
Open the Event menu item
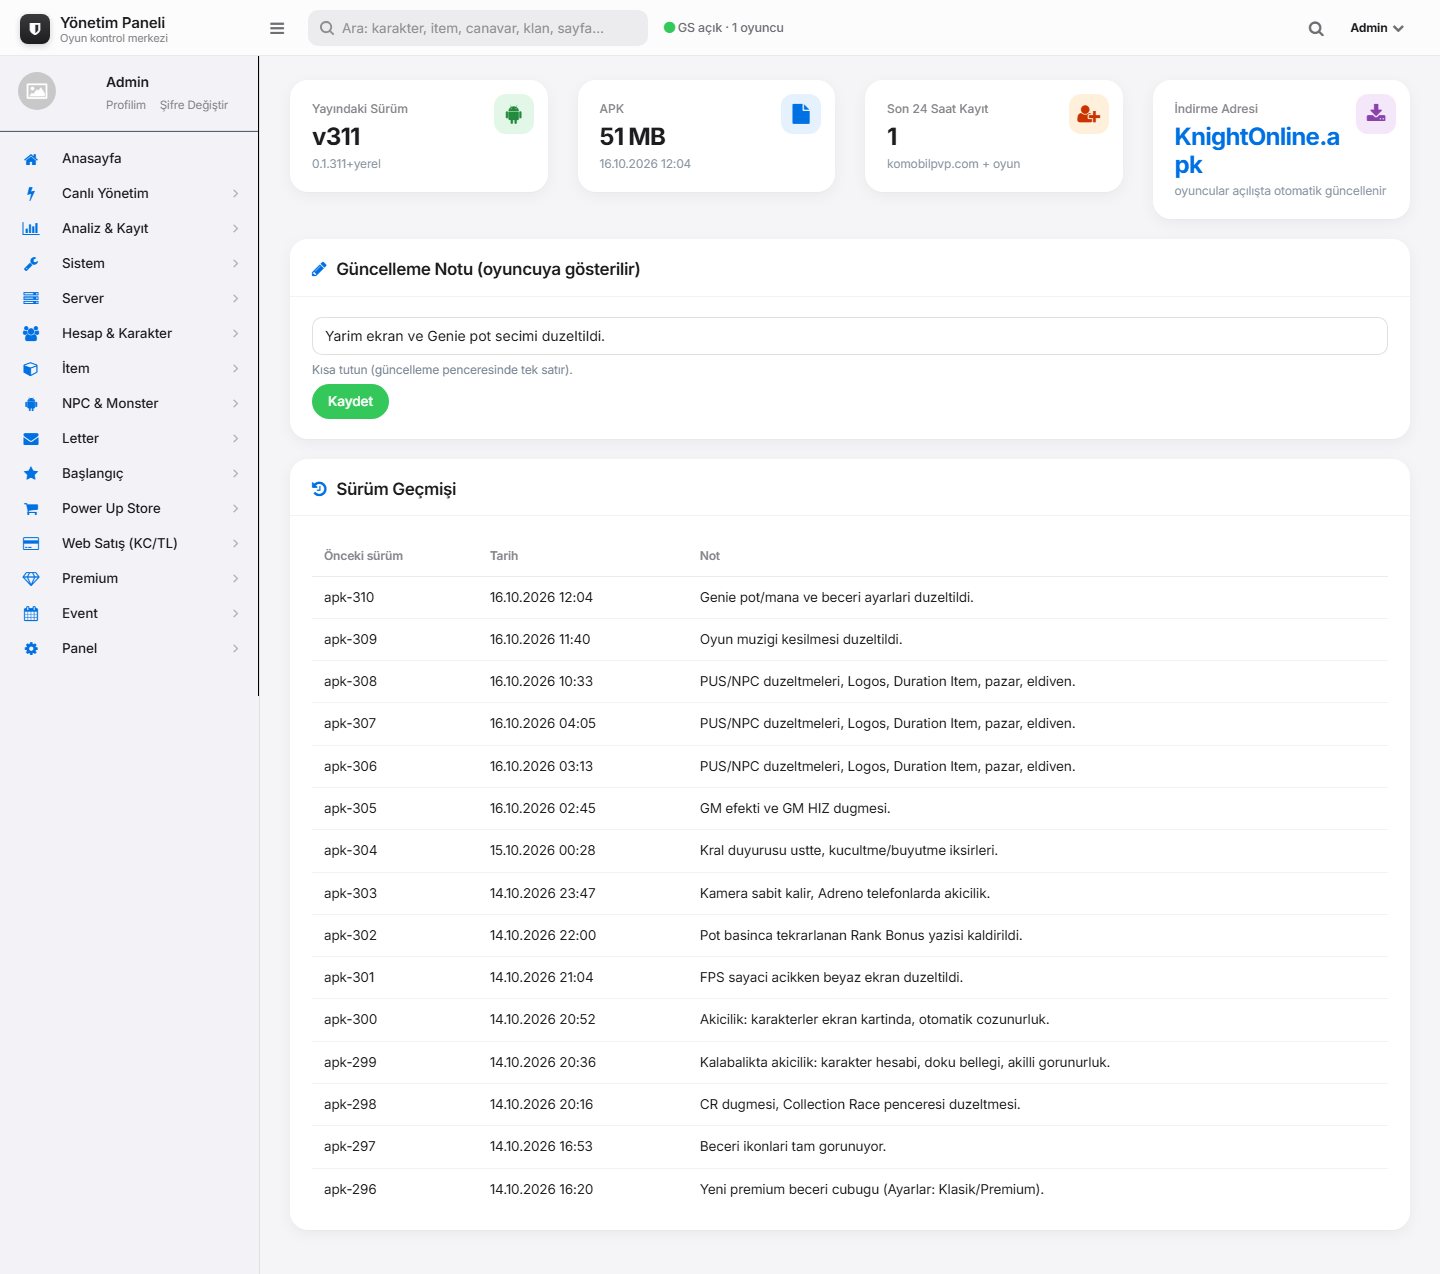coord(129,614)
